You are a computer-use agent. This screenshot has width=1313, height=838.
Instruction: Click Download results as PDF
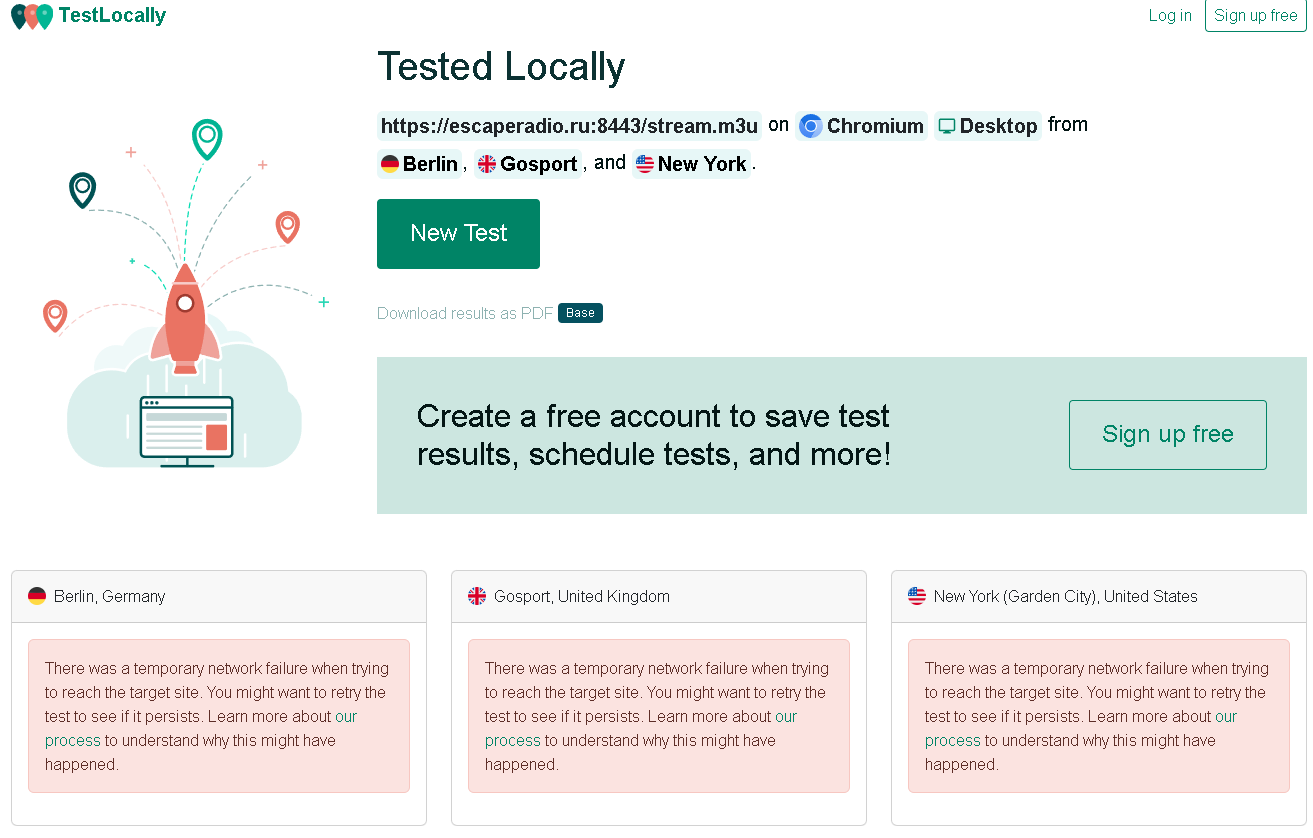[x=465, y=313]
